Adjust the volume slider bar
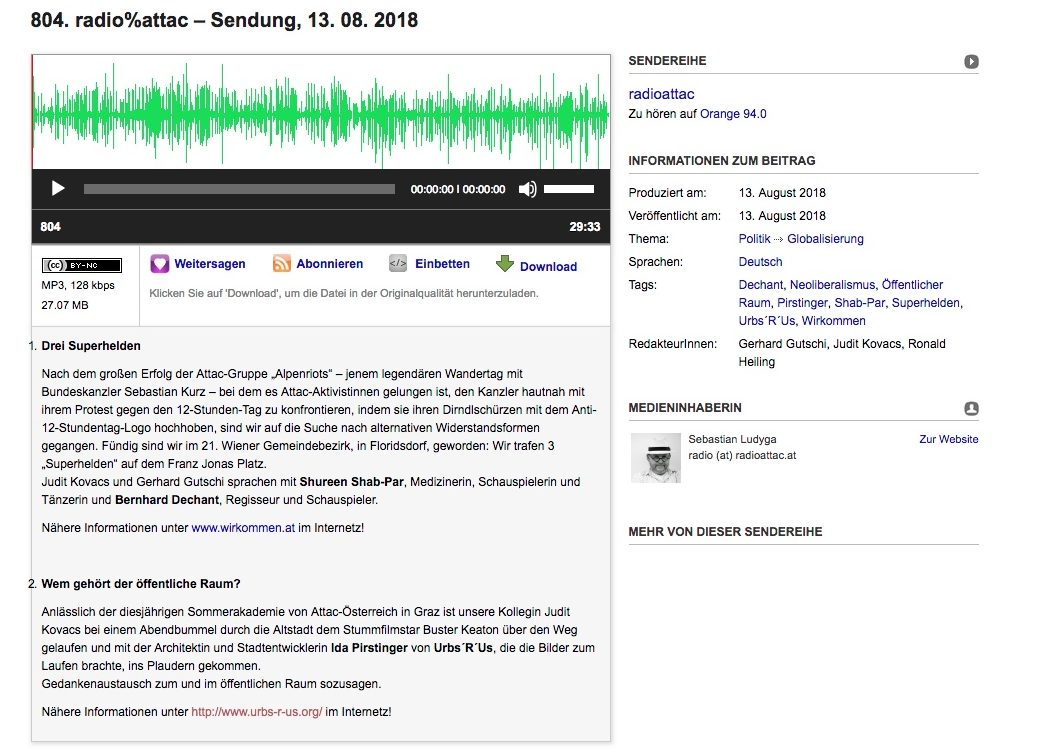This screenshot has width=1047, height=754. point(569,189)
